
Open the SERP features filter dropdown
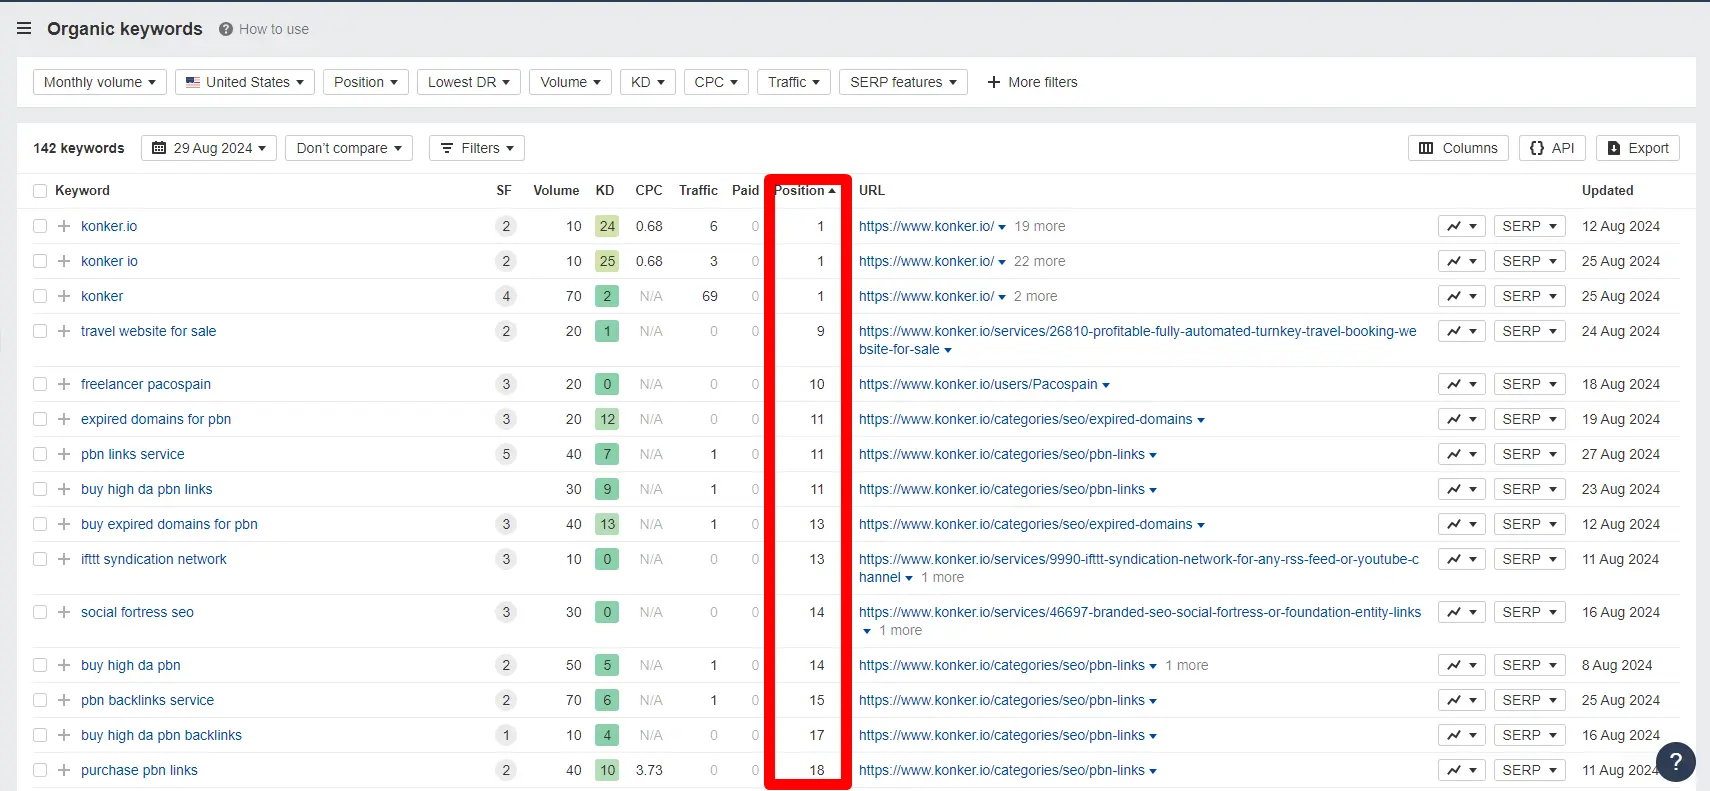903,82
